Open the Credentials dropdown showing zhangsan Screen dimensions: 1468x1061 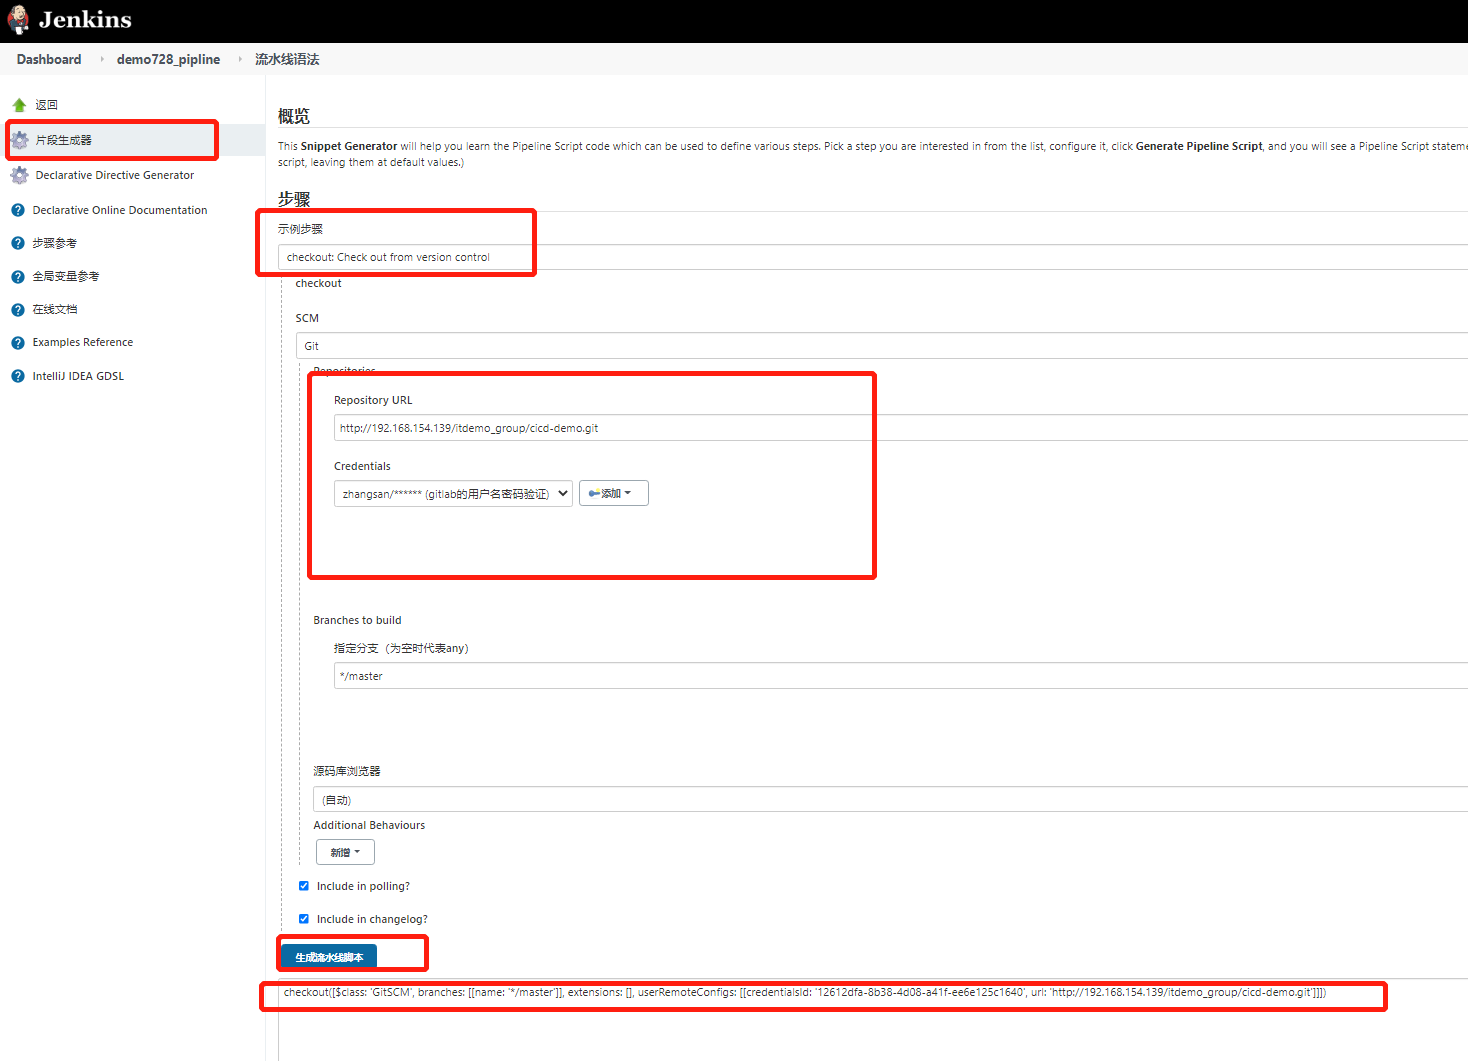(453, 494)
